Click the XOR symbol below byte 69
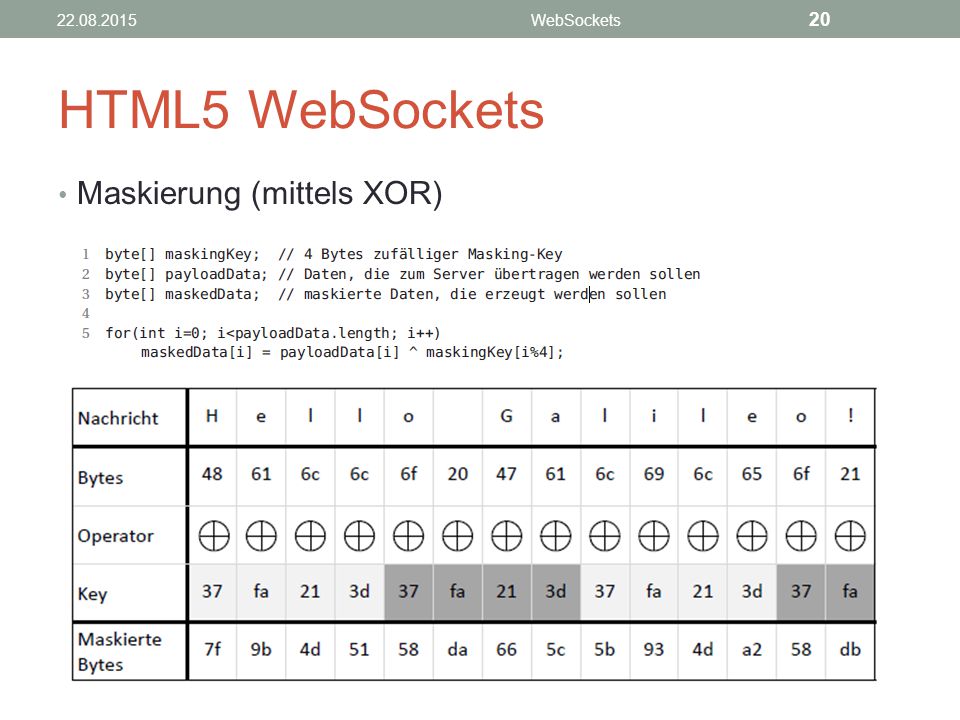Image resolution: width=960 pixels, height=720 pixels. (x=654, y=536)
